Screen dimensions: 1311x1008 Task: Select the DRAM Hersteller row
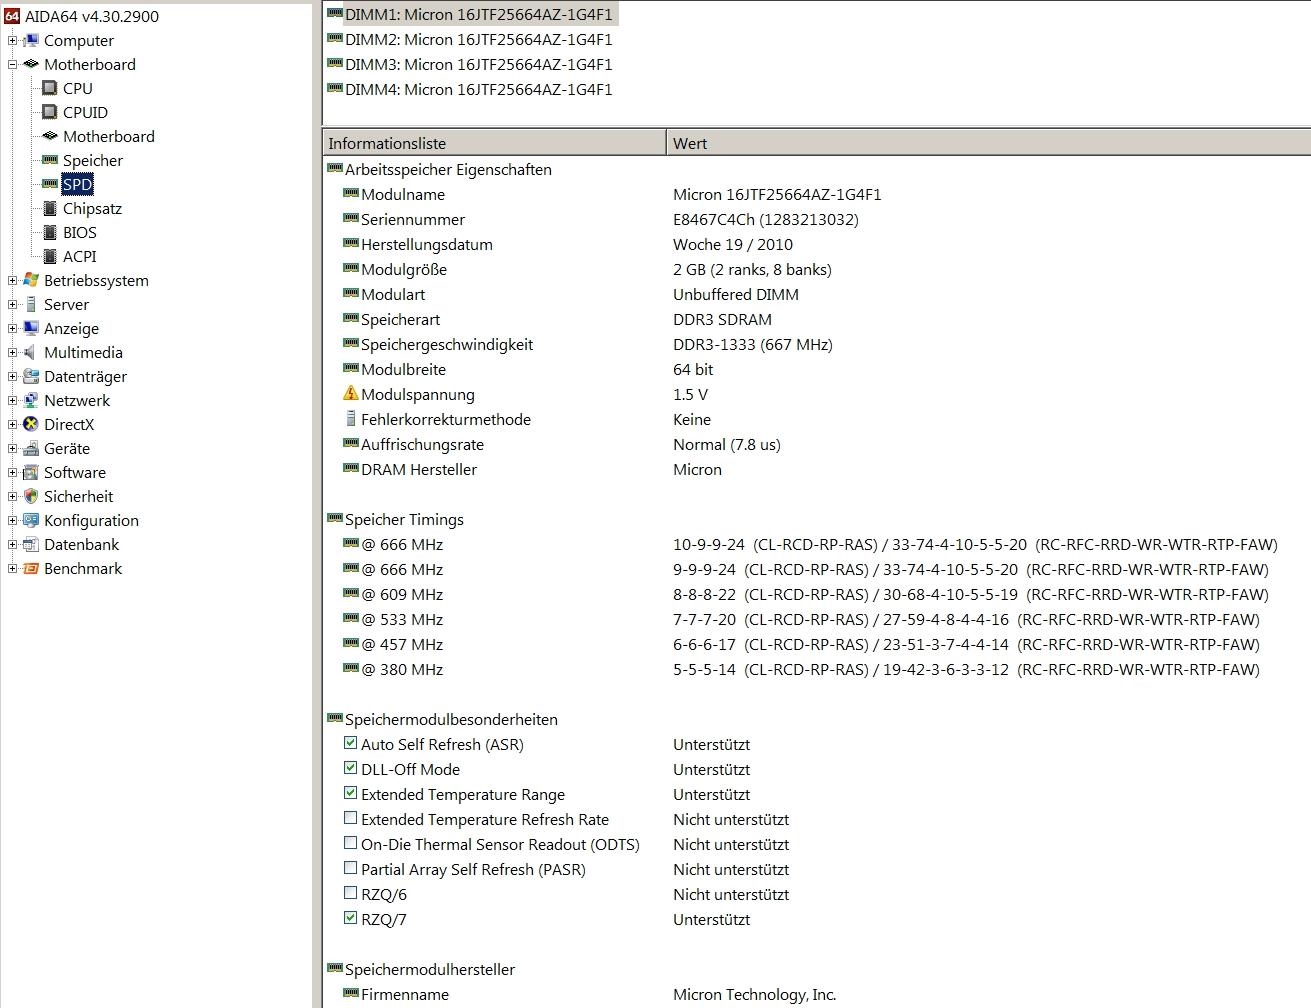click(816, 469)
